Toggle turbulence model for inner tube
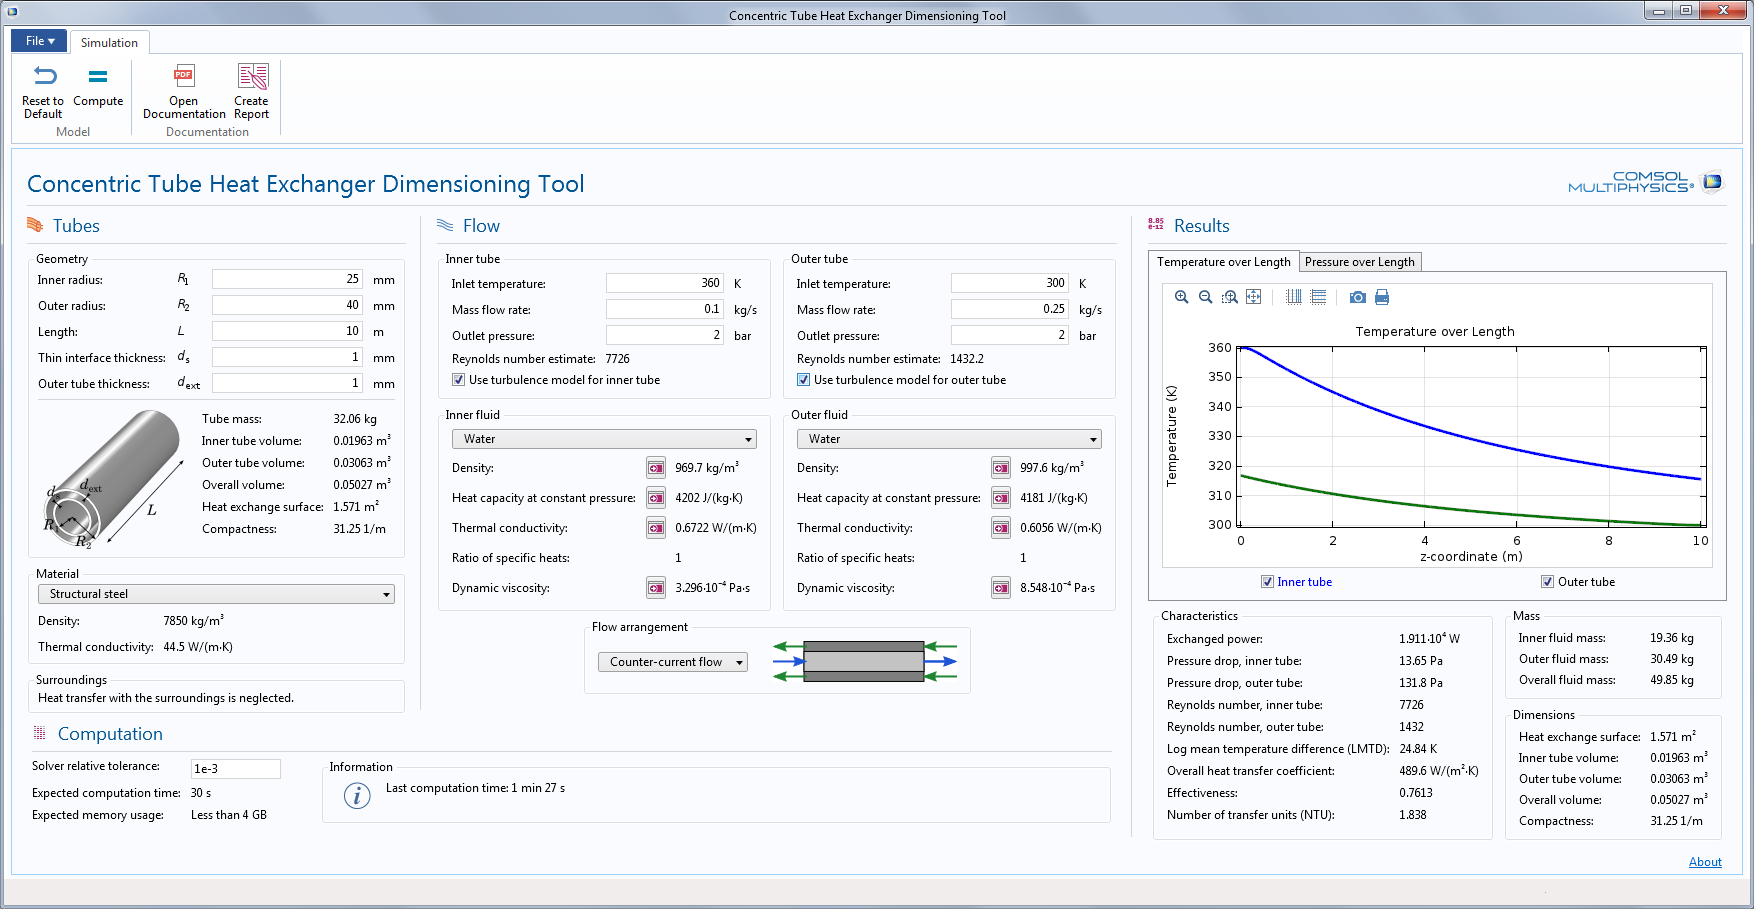1754x909 pixels. (458, 380)
